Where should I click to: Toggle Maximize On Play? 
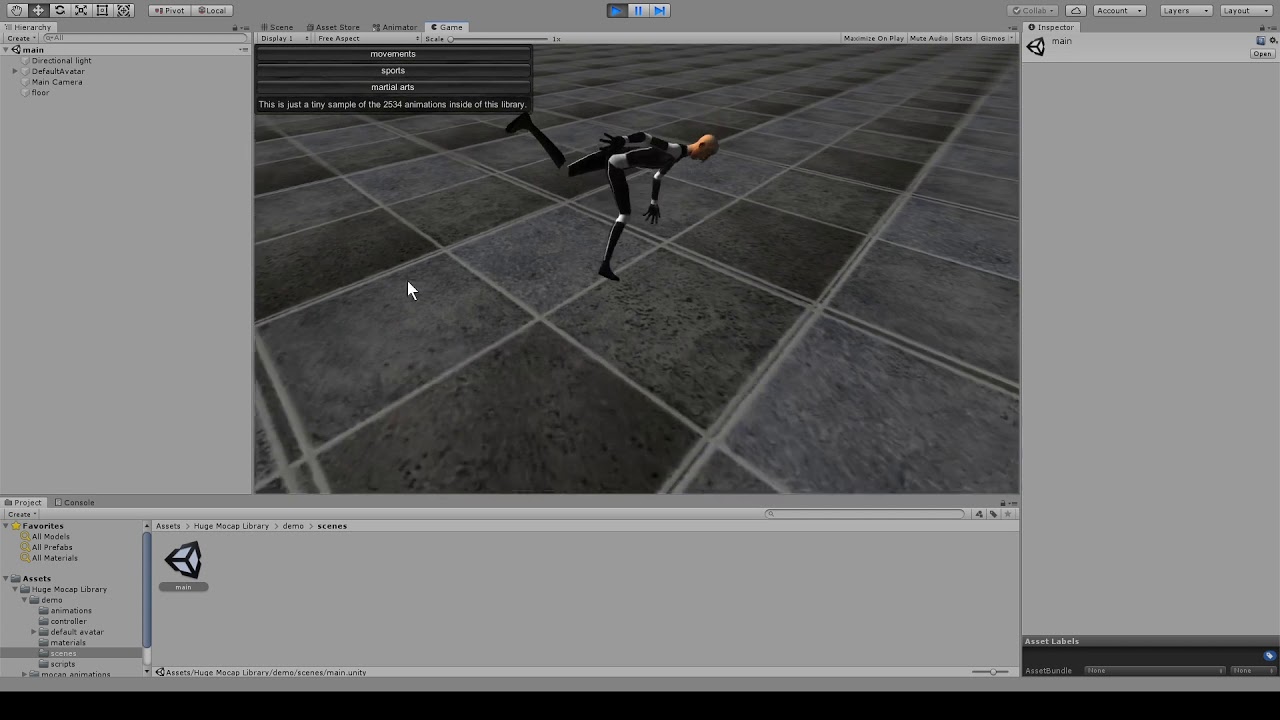tap(873, 38)
